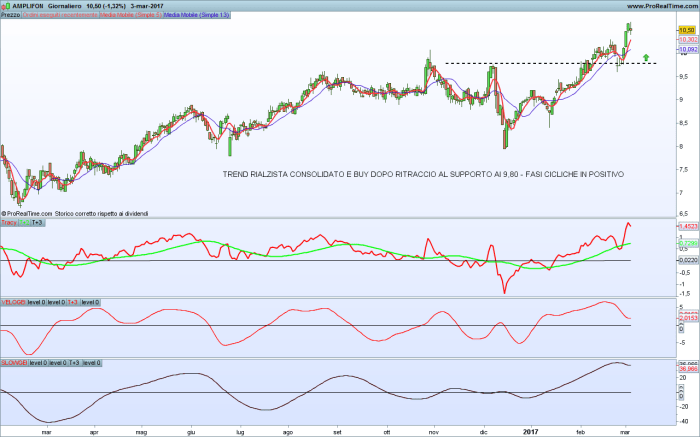This screenshot has width=700, height=437.
Task: Click the T+3 label in Tracy panel
Action: 37,222
